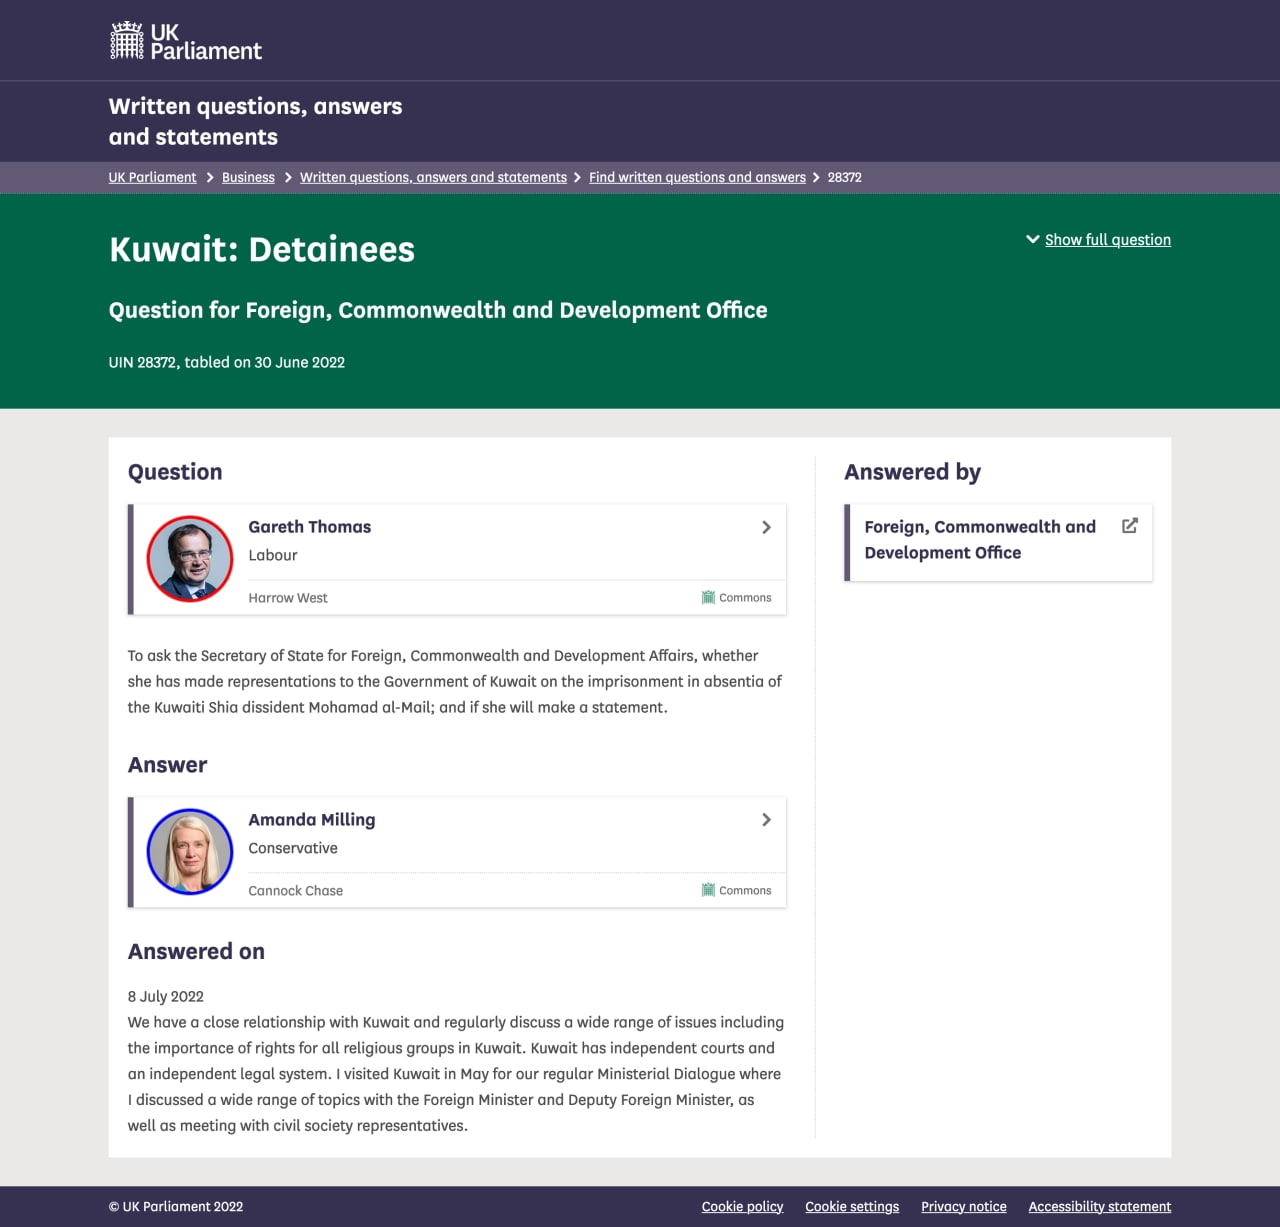Open Foreign, Commonwealth and Development Office card
Screen dimensions: 1280x1227
(980, 540)
